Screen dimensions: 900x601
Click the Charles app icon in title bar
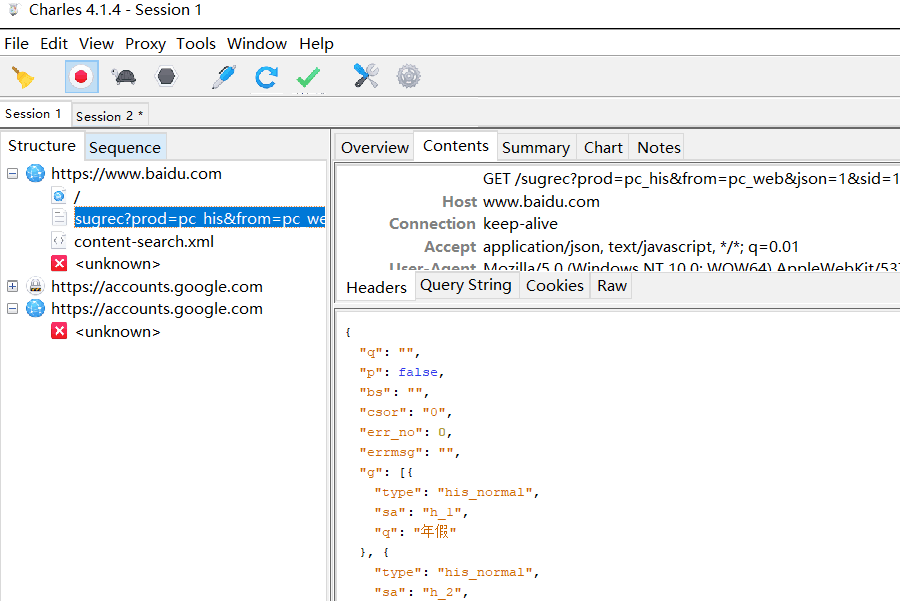14,10
